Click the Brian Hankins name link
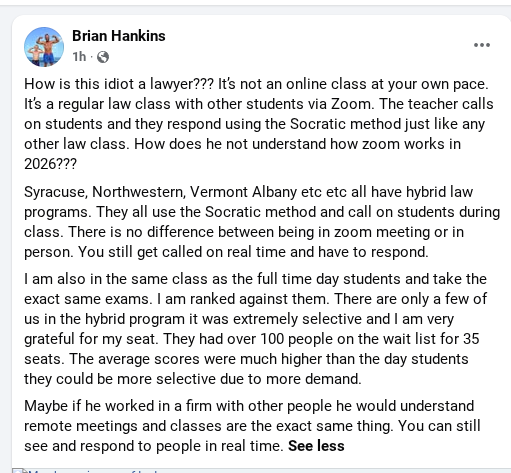The height and width of the screenshot is (473, 511). [119, 36]
